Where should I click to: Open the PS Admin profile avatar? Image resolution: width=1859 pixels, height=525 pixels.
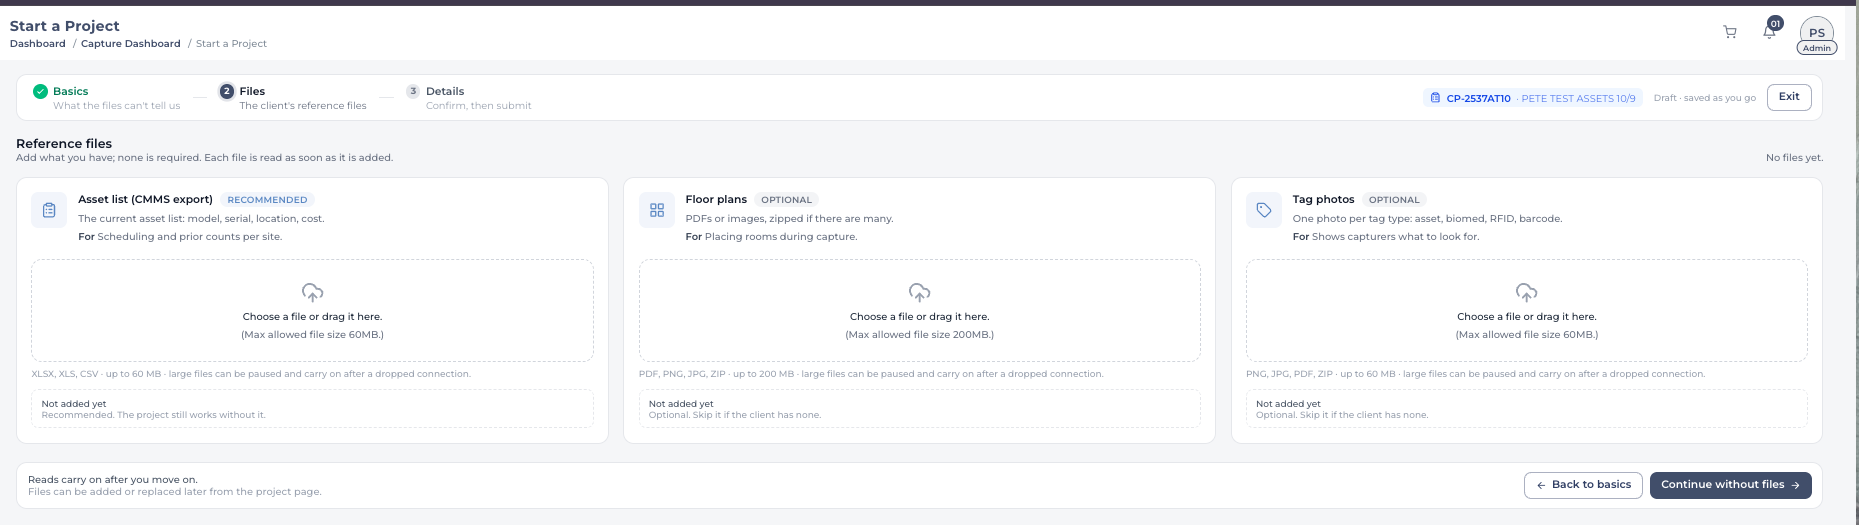click(x=1817, y=35)
